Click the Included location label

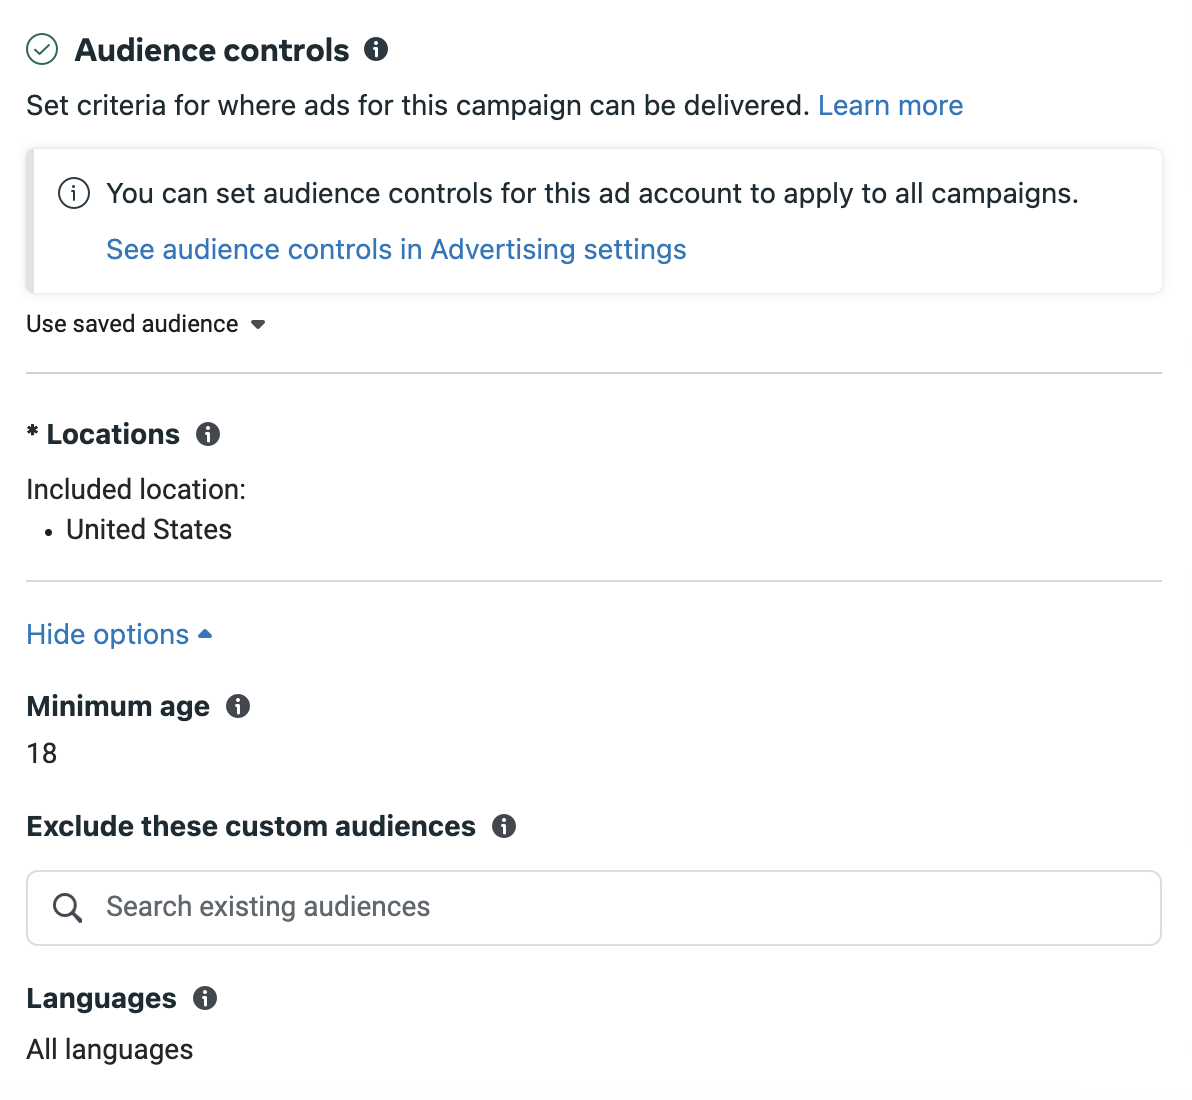[136, 490]
